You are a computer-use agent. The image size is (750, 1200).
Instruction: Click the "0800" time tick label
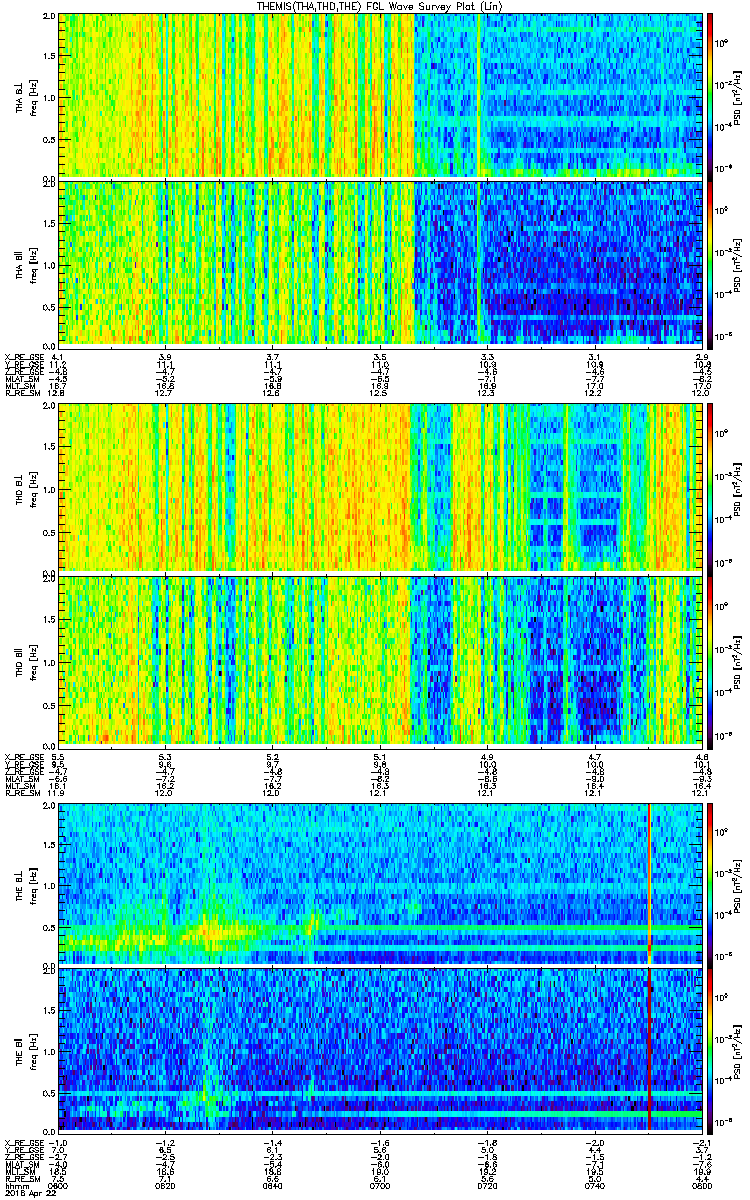[700, 1185]
